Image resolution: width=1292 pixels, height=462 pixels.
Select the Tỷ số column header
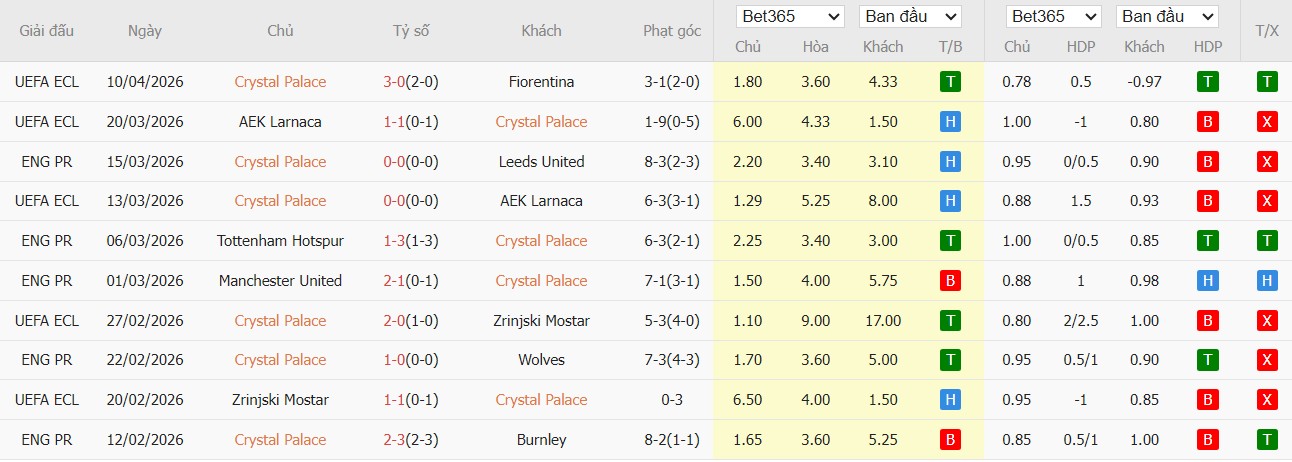[x=410, y=31]
